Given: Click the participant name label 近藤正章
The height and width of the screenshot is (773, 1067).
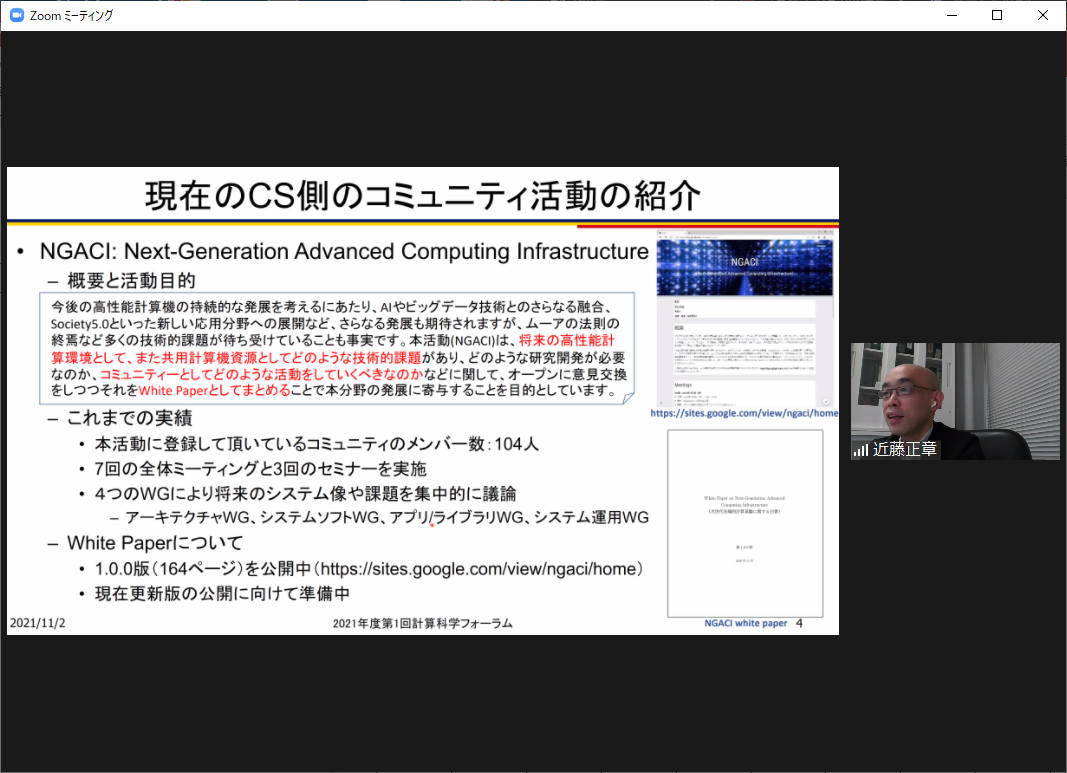Looking at the screenshot, I should click(x=905, y=450).
